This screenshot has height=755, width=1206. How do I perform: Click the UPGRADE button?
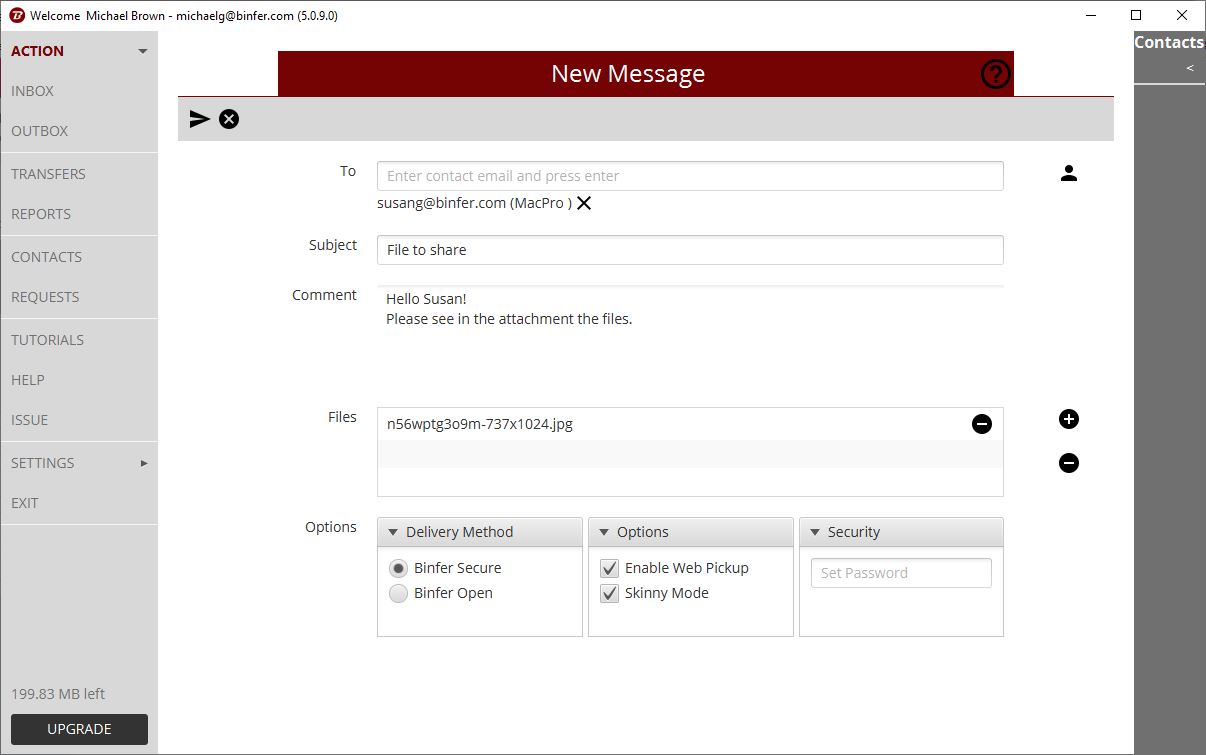(x=79, y=729)
